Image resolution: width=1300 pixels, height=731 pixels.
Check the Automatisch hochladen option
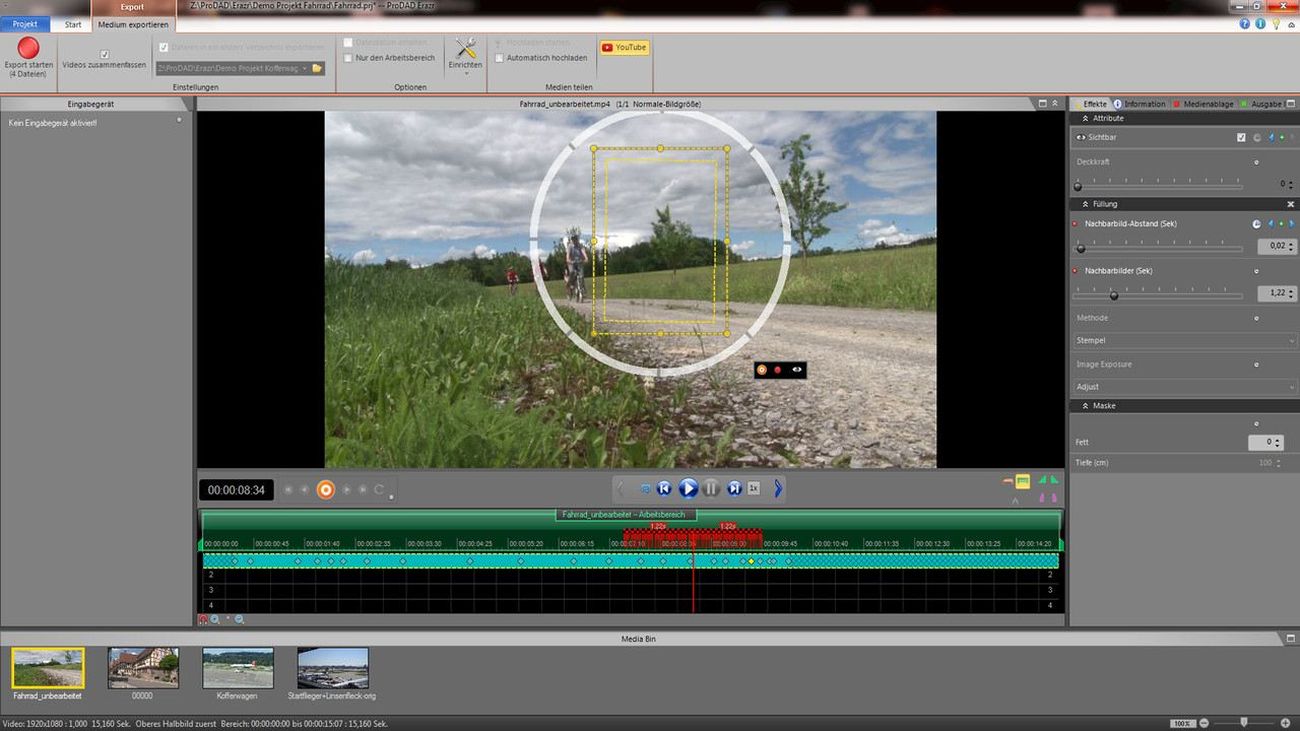point(499,58)
